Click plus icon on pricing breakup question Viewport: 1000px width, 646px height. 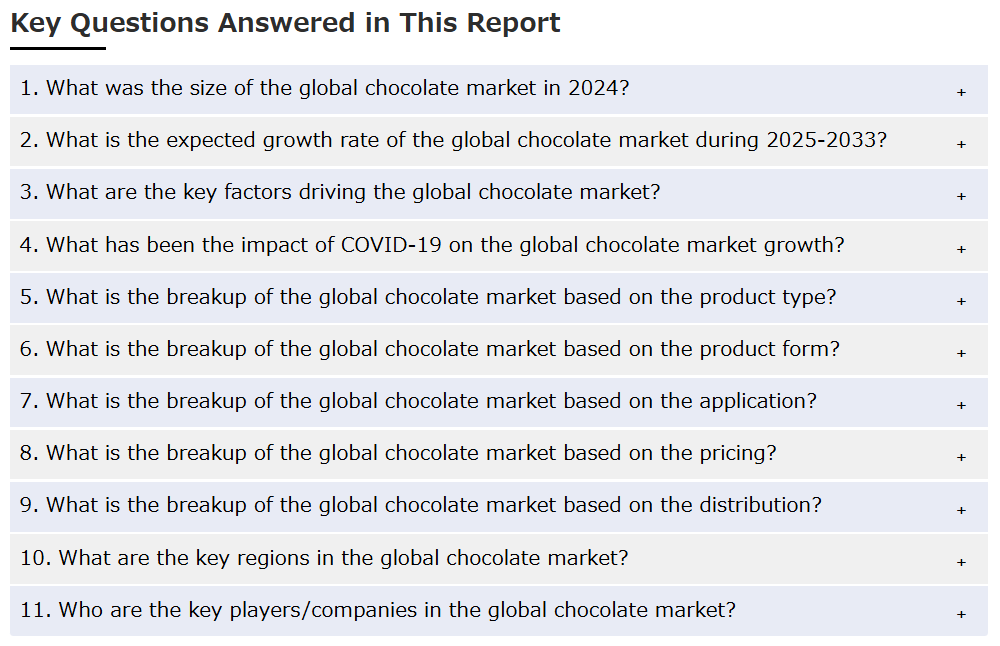tap(961, 457)
